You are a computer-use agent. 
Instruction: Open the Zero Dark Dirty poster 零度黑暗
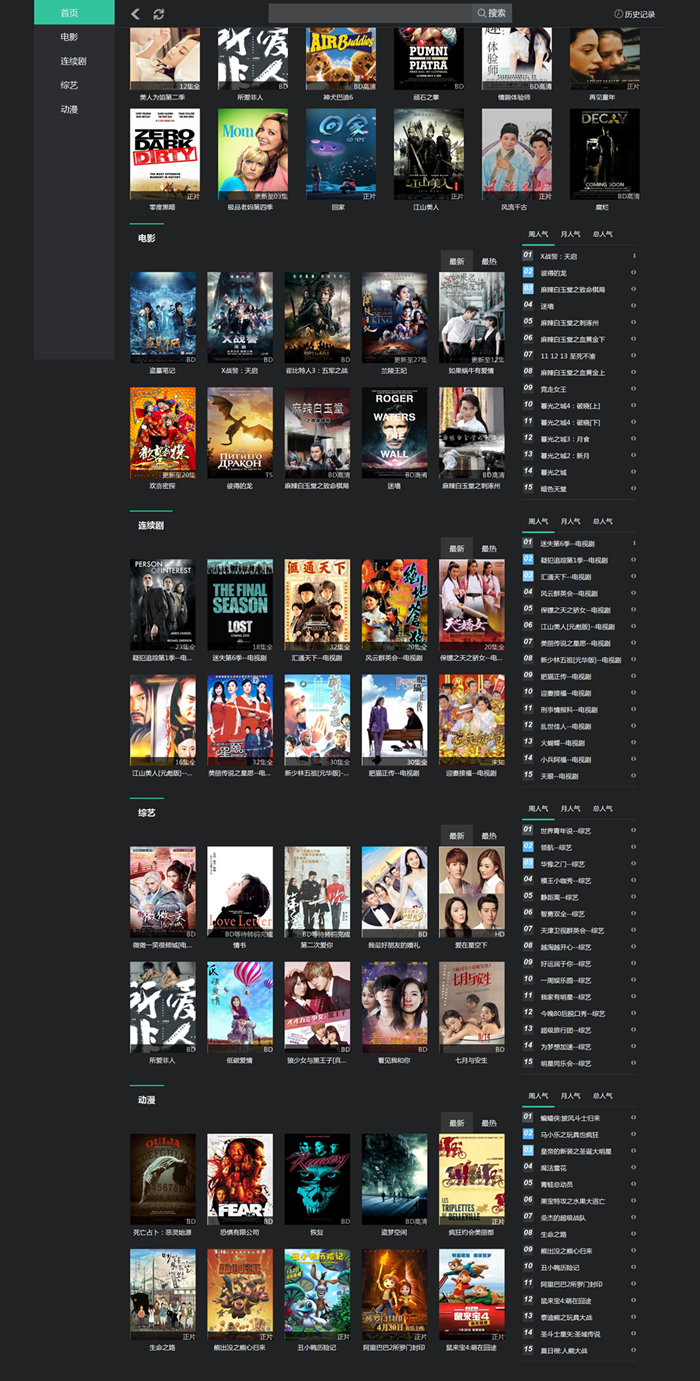[x=165, y=155]
